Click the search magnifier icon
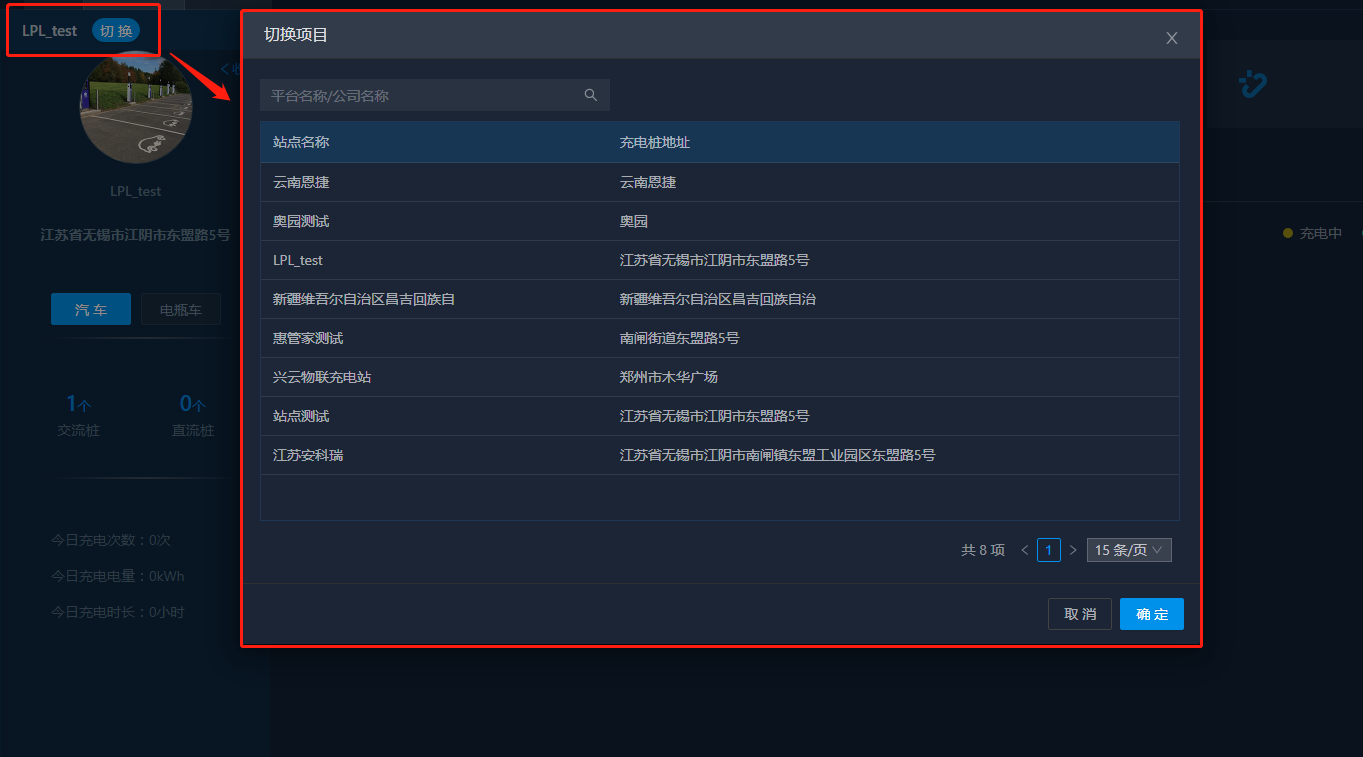This screenshot has width=1363, height=757. pos(590,95)
